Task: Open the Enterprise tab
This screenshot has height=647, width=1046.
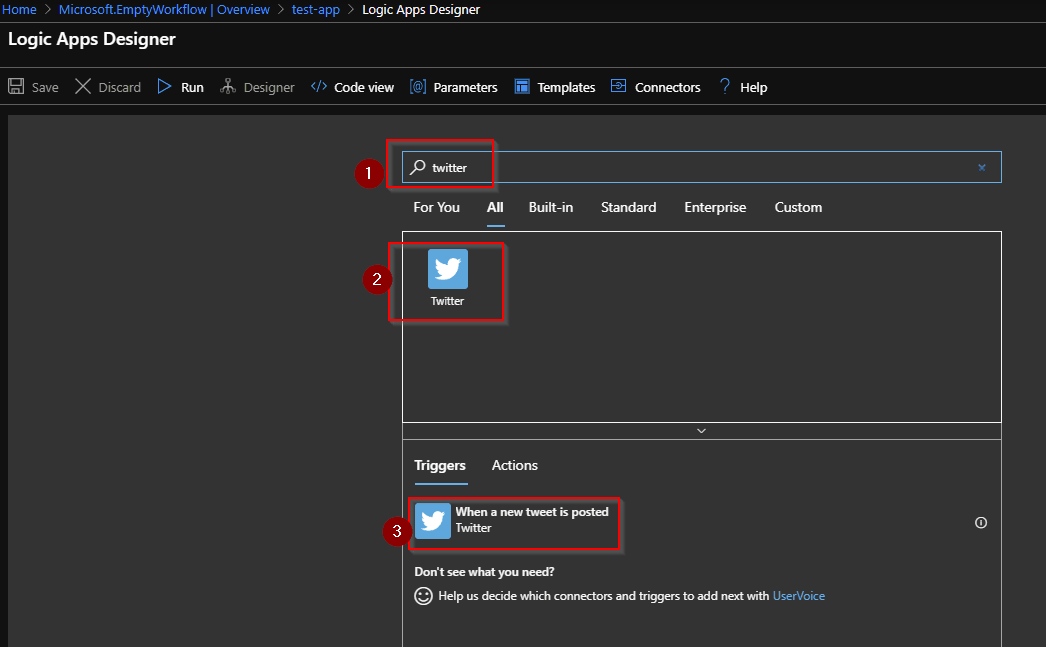Action: [x=715, y=207]
